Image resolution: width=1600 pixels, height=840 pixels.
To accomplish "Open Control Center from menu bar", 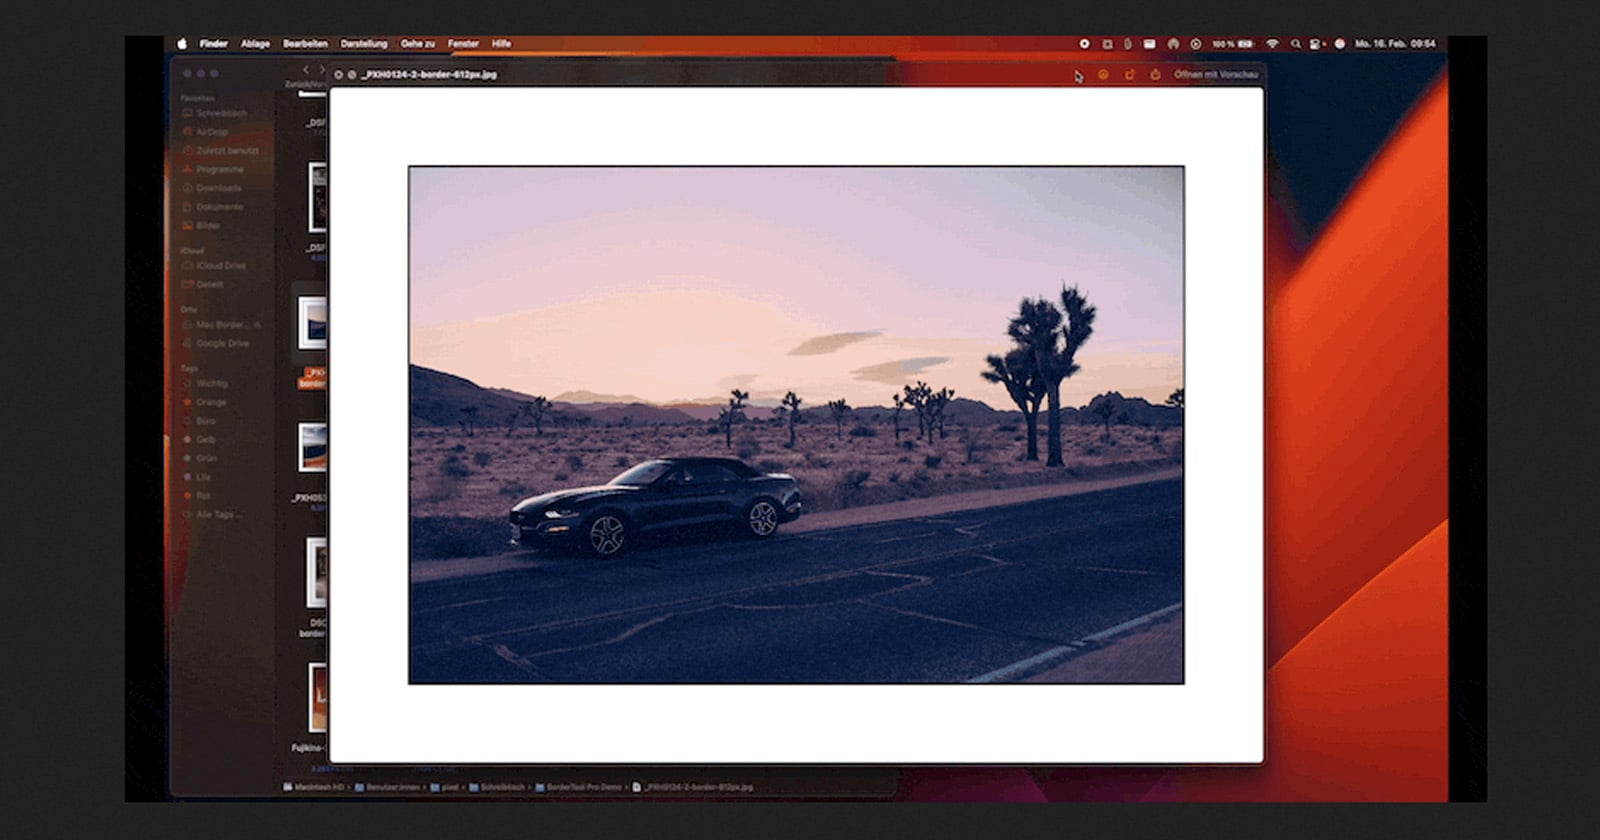I will click(x=1316, y=44).
